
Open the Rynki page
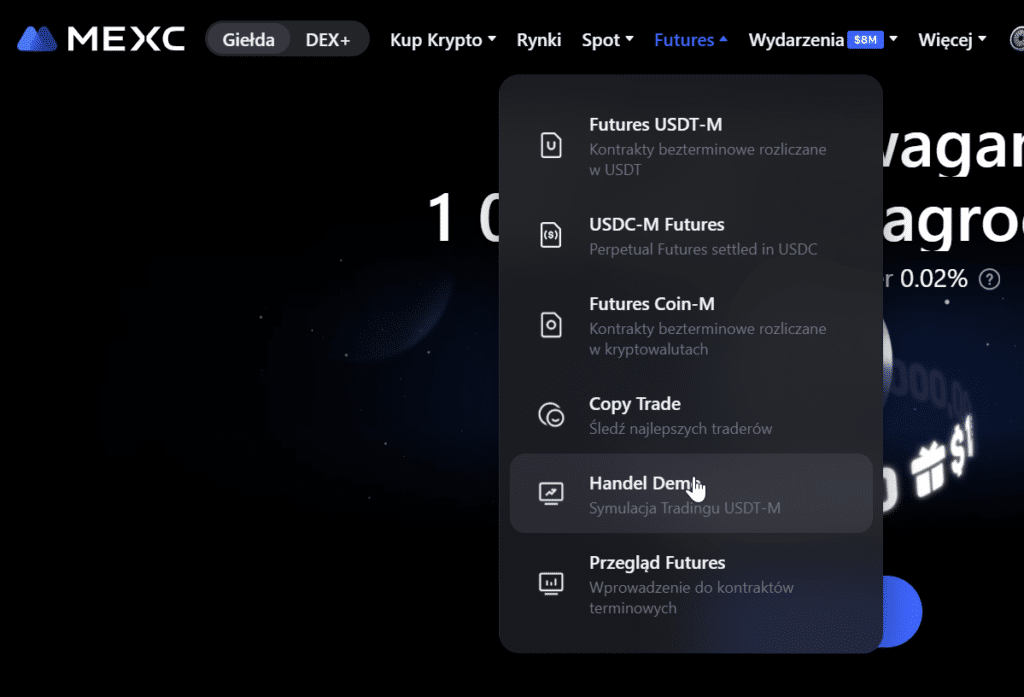click(x=539, y=40)
